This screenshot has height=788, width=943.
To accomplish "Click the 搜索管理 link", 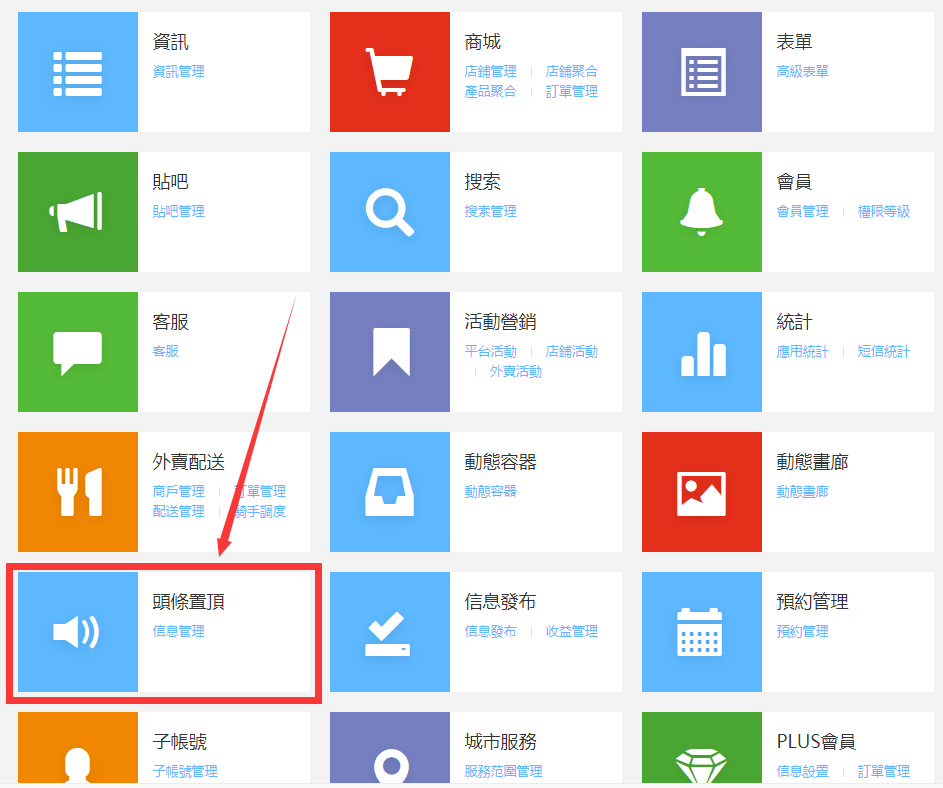I will 490,211.
